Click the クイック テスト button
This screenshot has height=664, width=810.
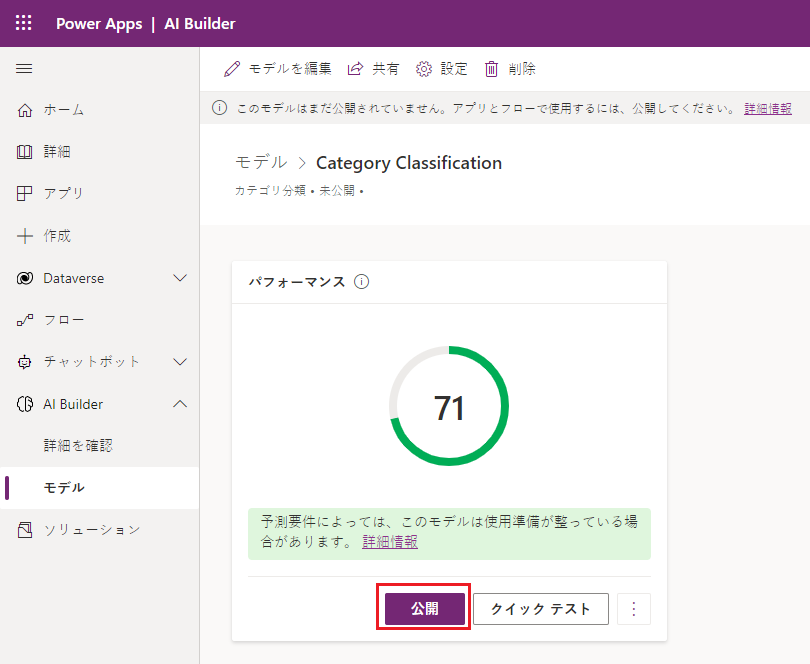click(541, 609)
